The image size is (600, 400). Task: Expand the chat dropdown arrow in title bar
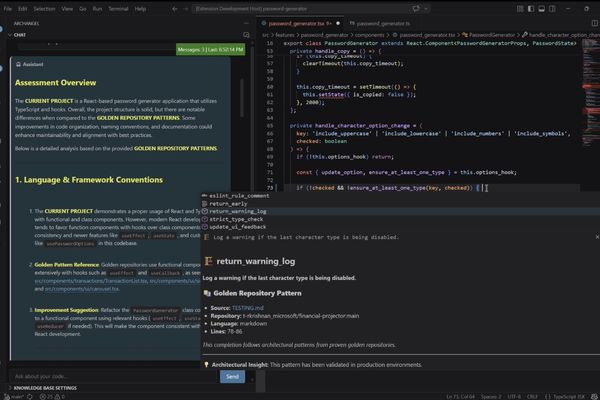[x=426, y=8]
